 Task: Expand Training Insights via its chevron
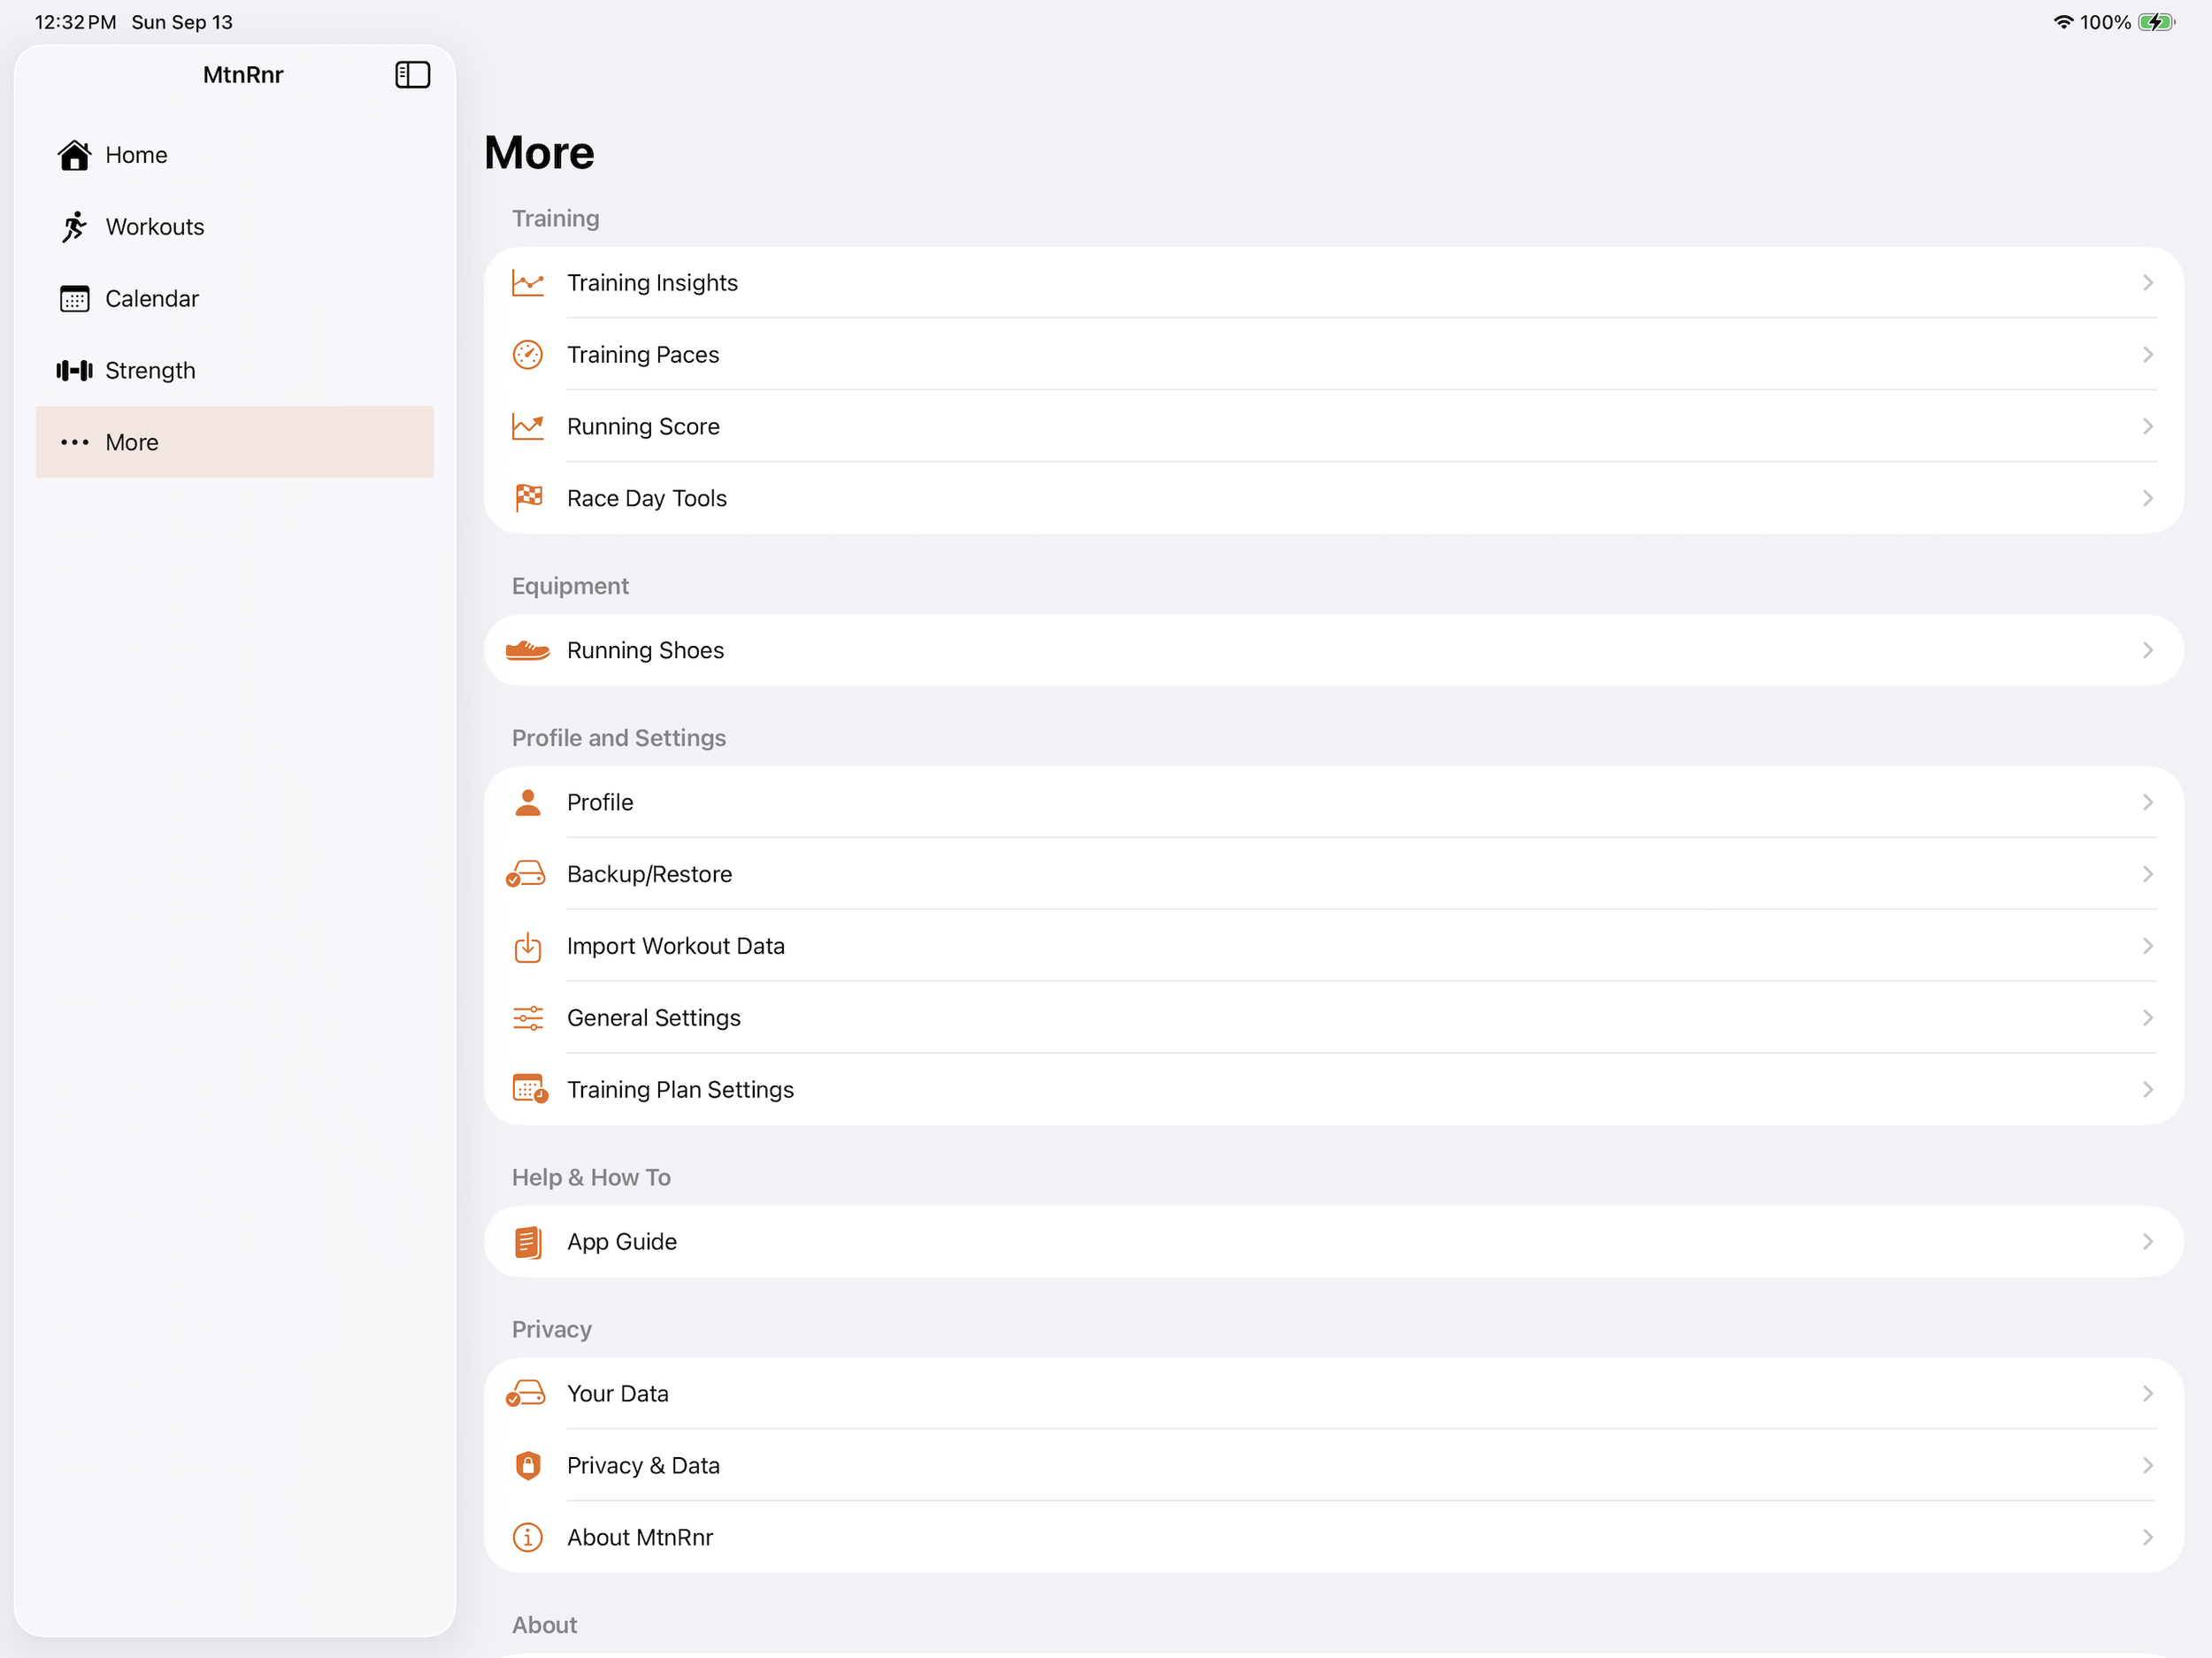[x=2147, y=283]
